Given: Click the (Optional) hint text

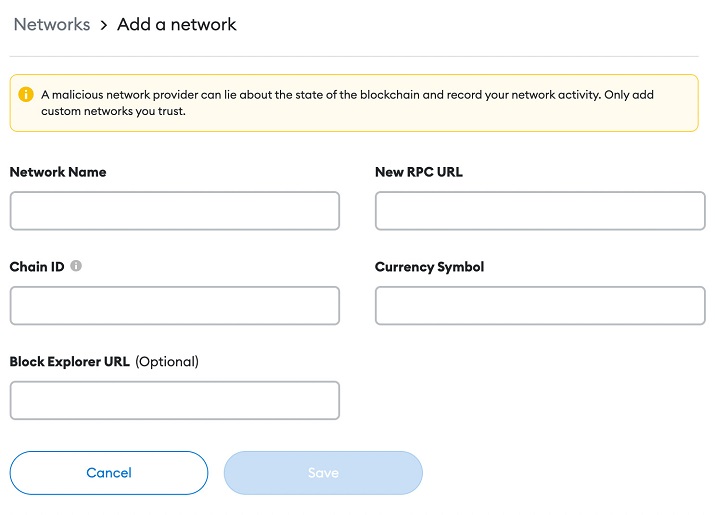Looking at the screenshot, I should pyautogui.click(x=167, y=362).
